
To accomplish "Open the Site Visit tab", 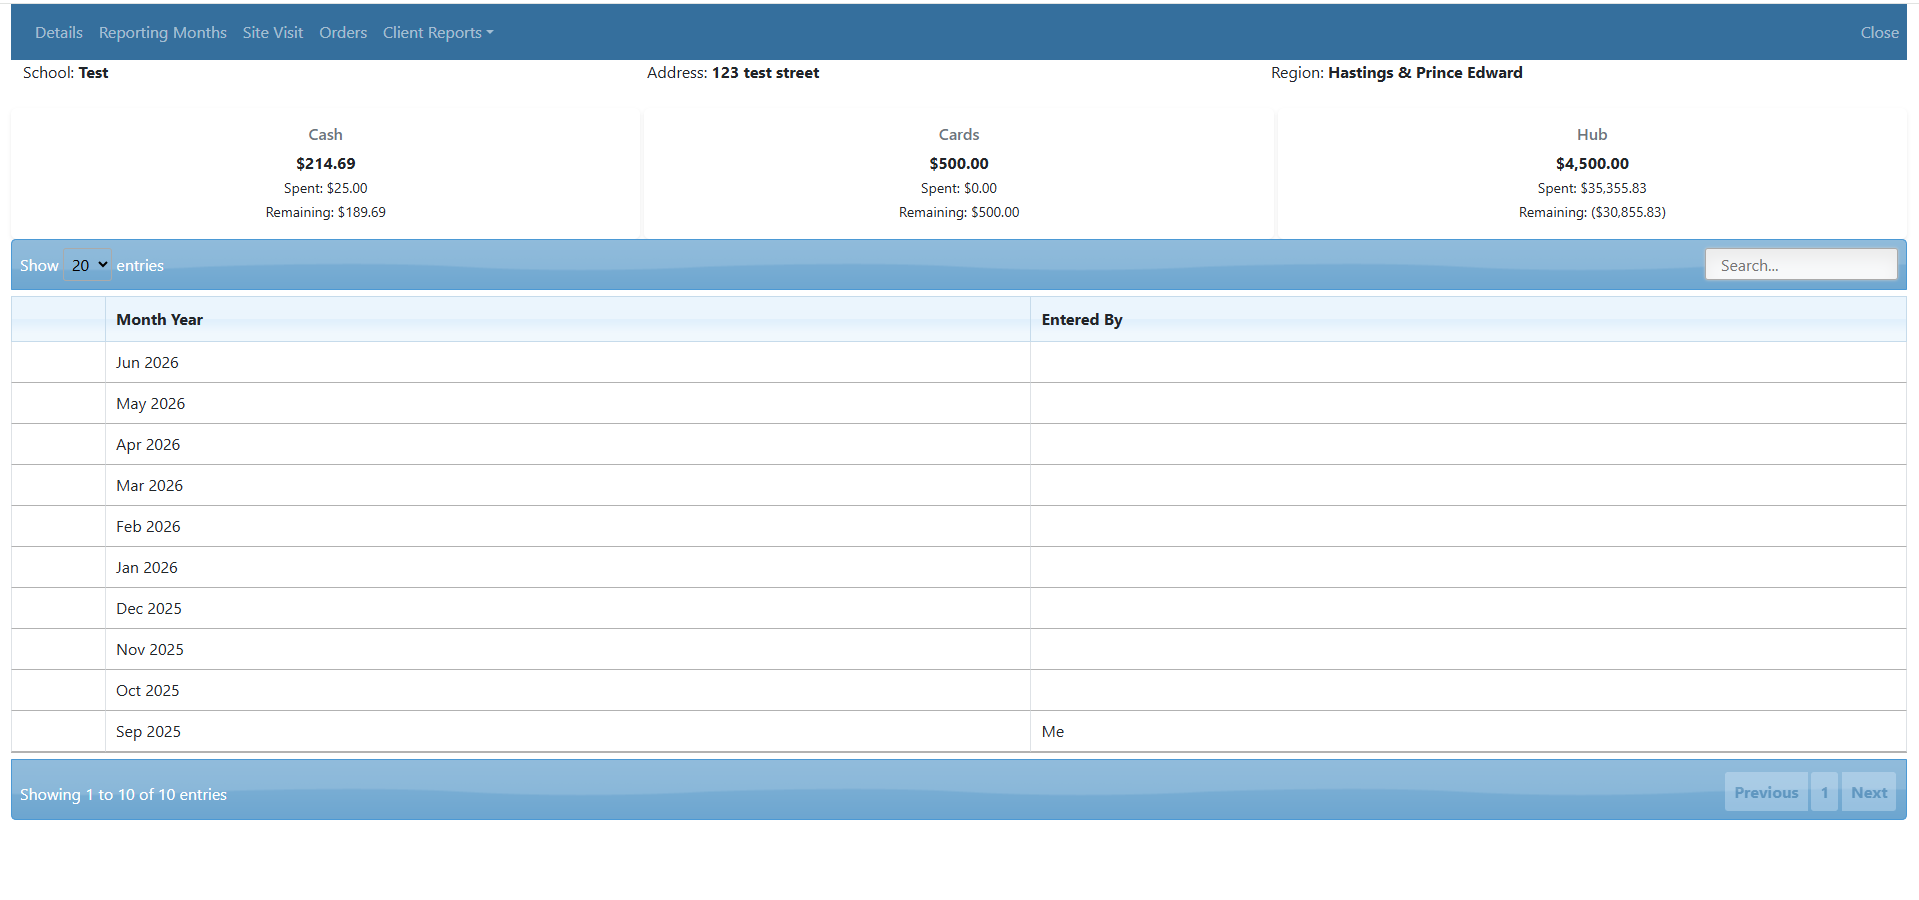I will (x=272, y=33).
